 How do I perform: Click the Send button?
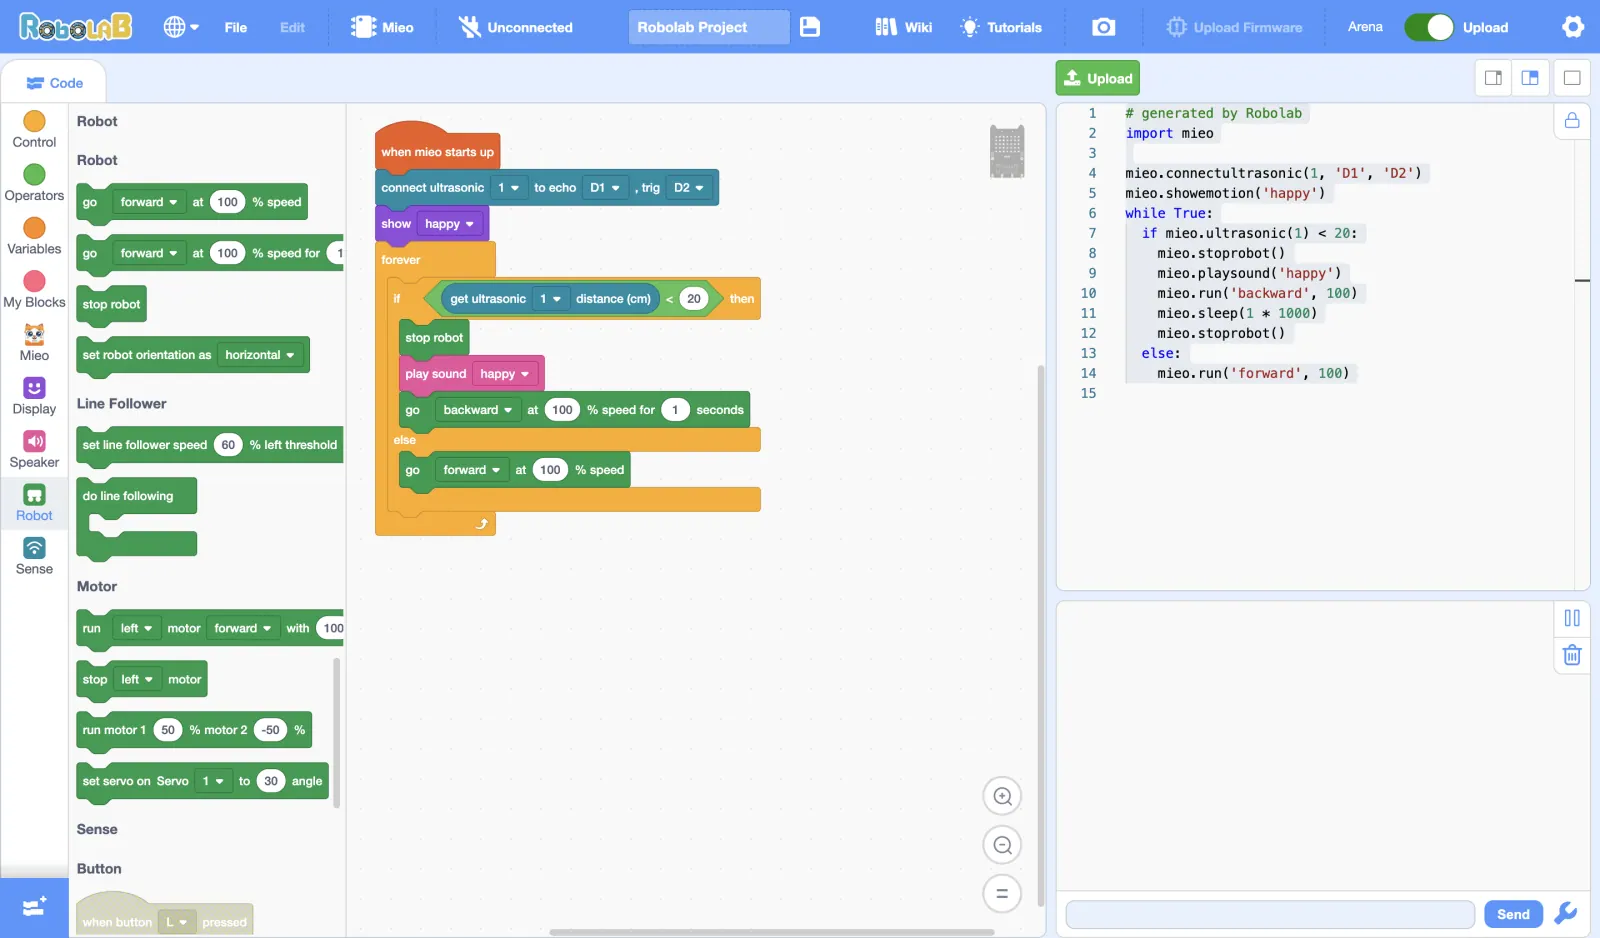tap(1513, 914)
